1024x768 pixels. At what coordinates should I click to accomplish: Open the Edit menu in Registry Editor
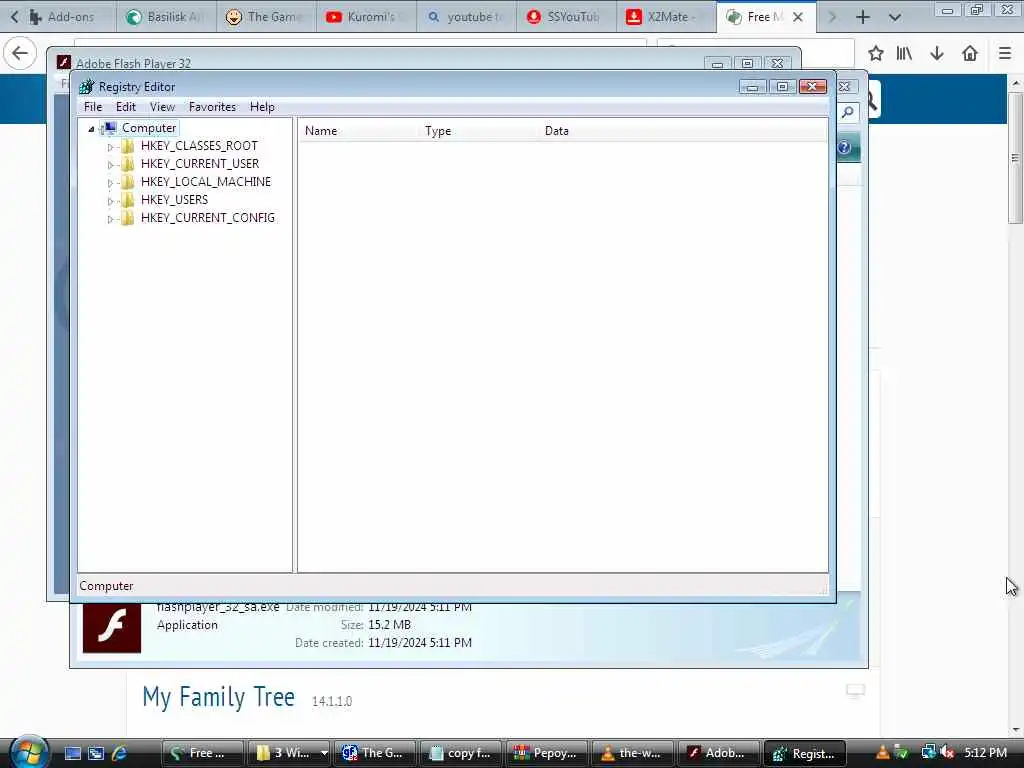(125, 106)
